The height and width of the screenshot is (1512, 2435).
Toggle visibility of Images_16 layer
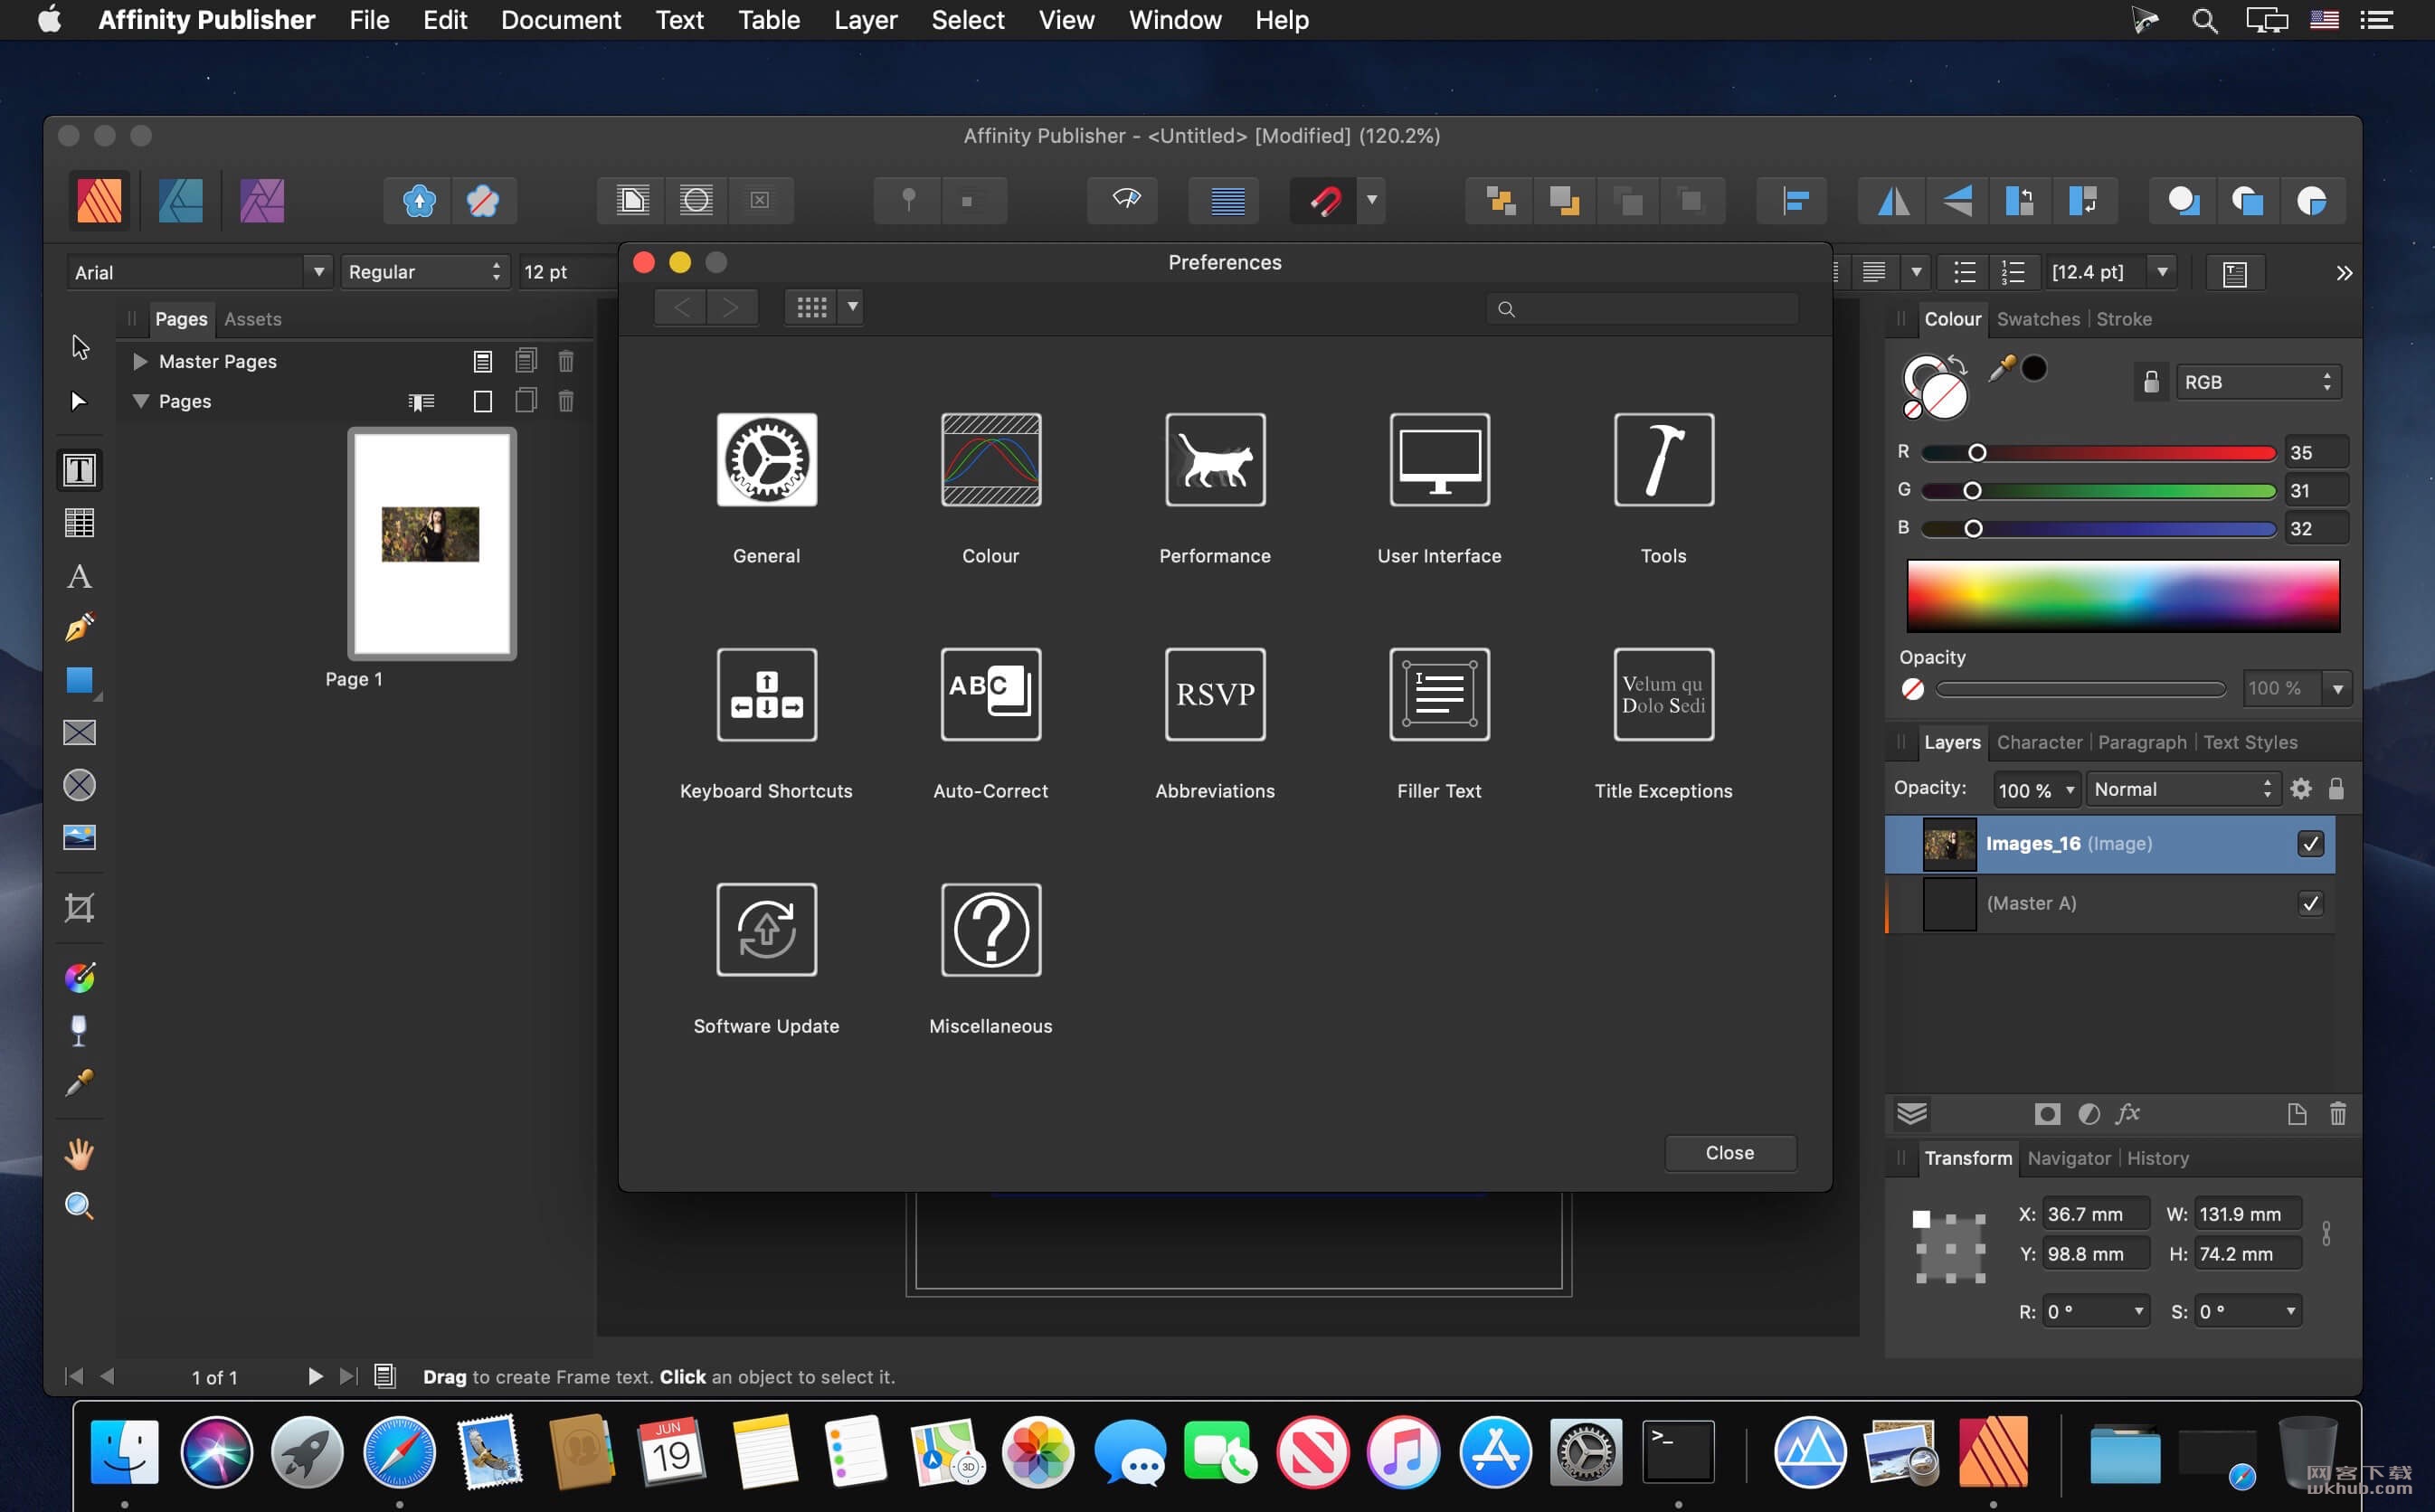click(2310, 844)
